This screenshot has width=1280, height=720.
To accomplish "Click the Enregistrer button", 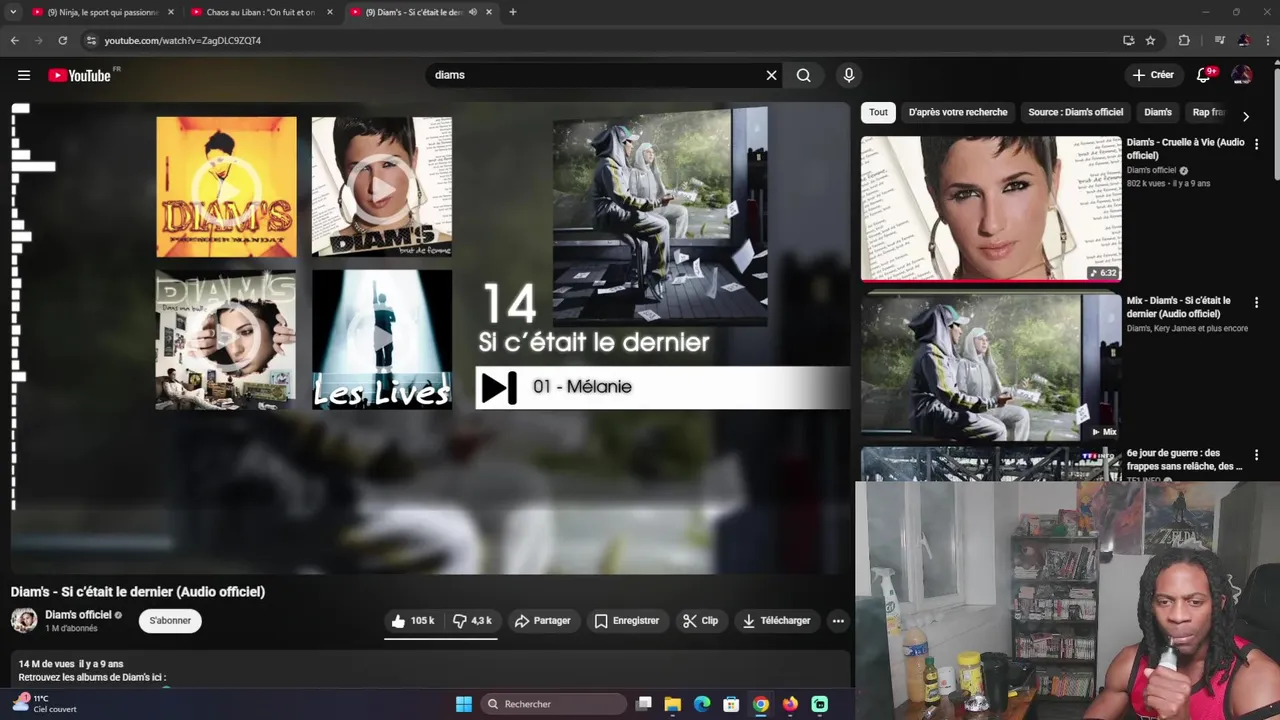I will pyautogui.click(x=626, y=621).
